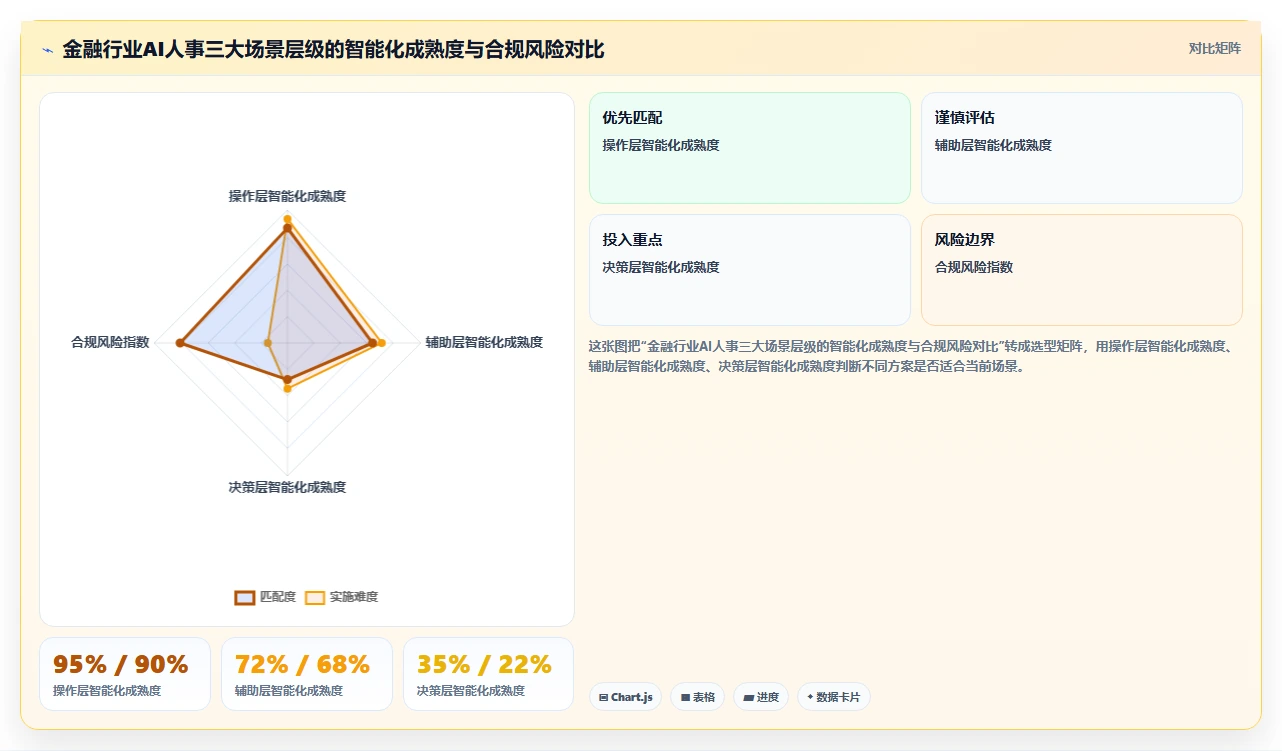This screenshot has height=751, width=1282.
Task: Click 操作层智能化成熟度 text in 优先匹配 card
Action: click(661, 145)
